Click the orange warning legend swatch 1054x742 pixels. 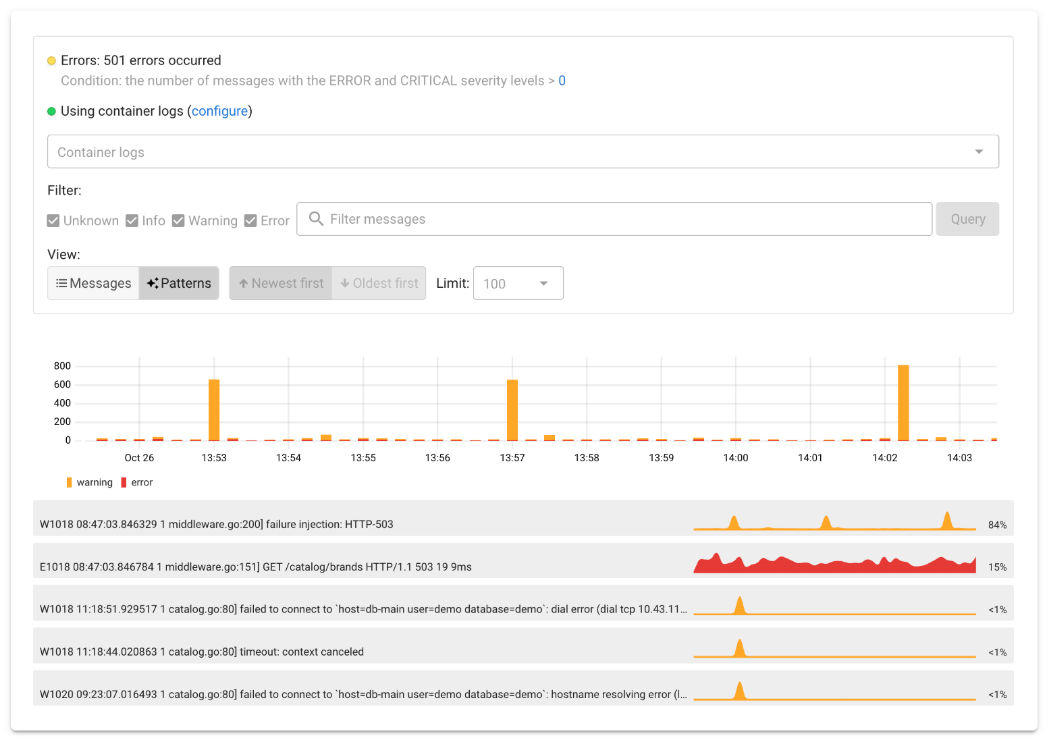(x=69, y=483)
